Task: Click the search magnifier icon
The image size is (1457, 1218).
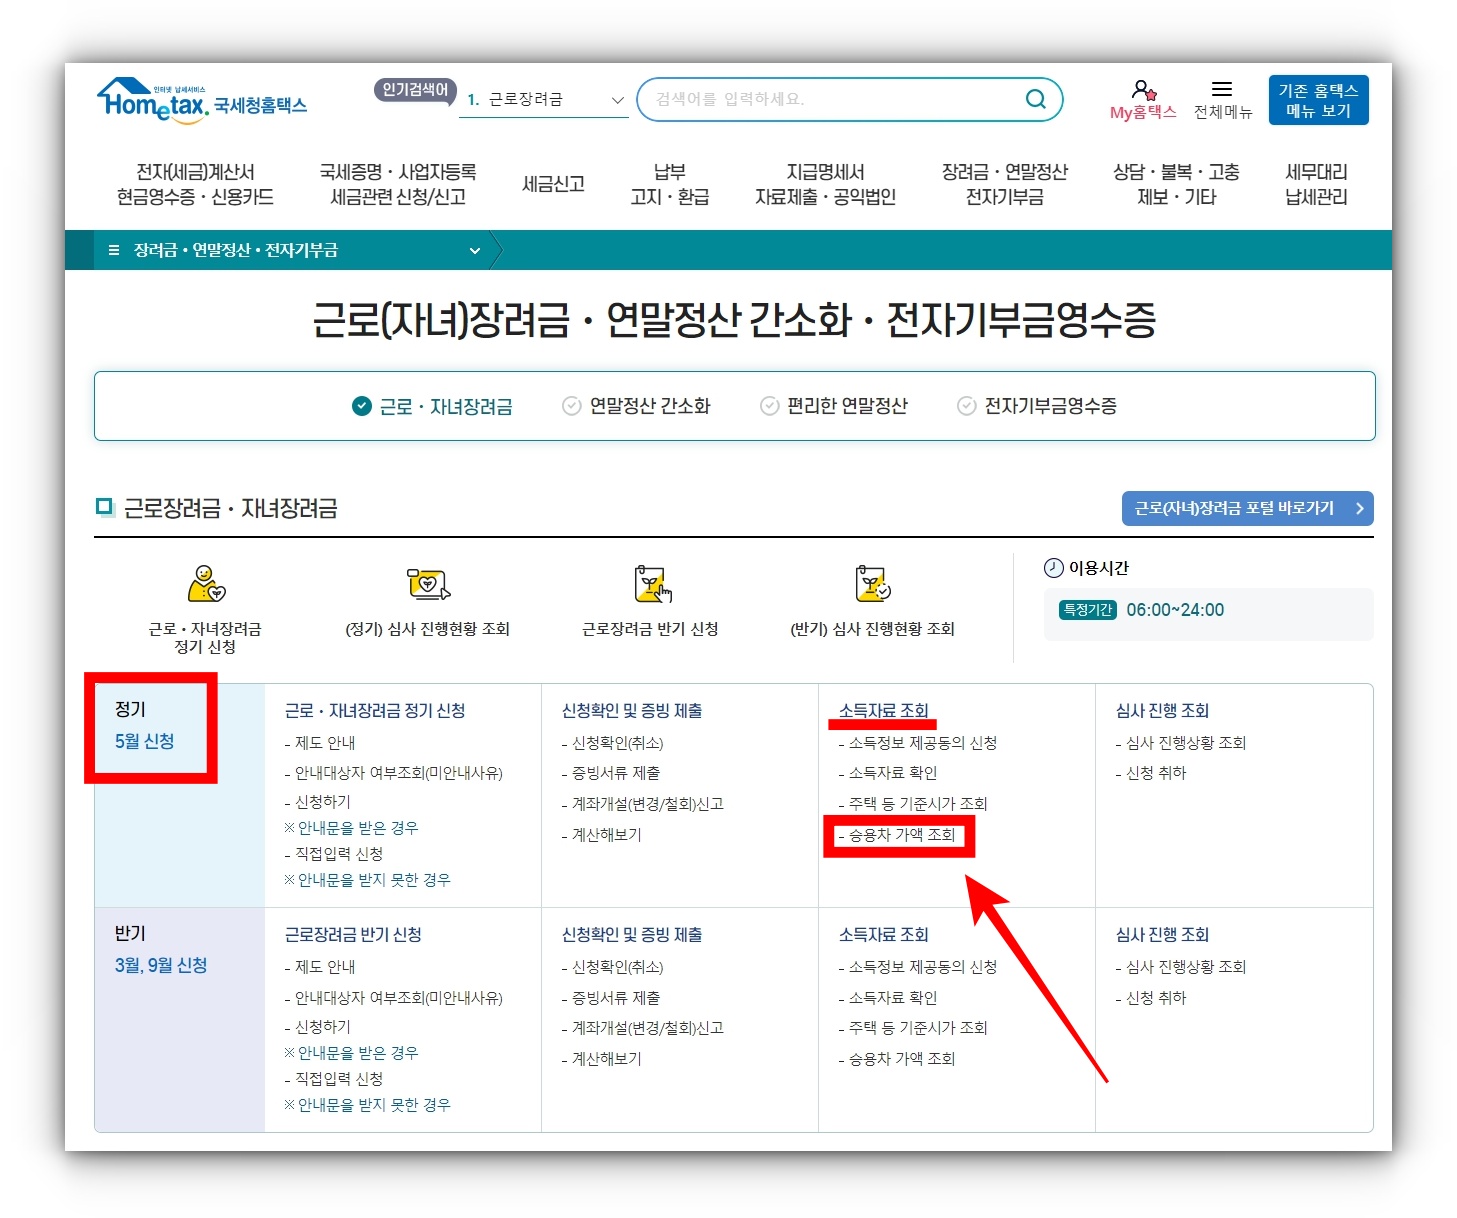Action: (x=1035, y=98)
